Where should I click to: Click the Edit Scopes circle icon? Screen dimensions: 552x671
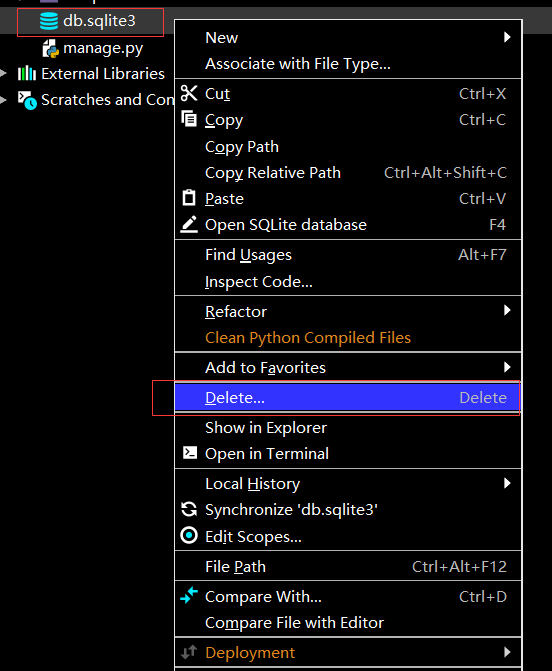[189, 535]
